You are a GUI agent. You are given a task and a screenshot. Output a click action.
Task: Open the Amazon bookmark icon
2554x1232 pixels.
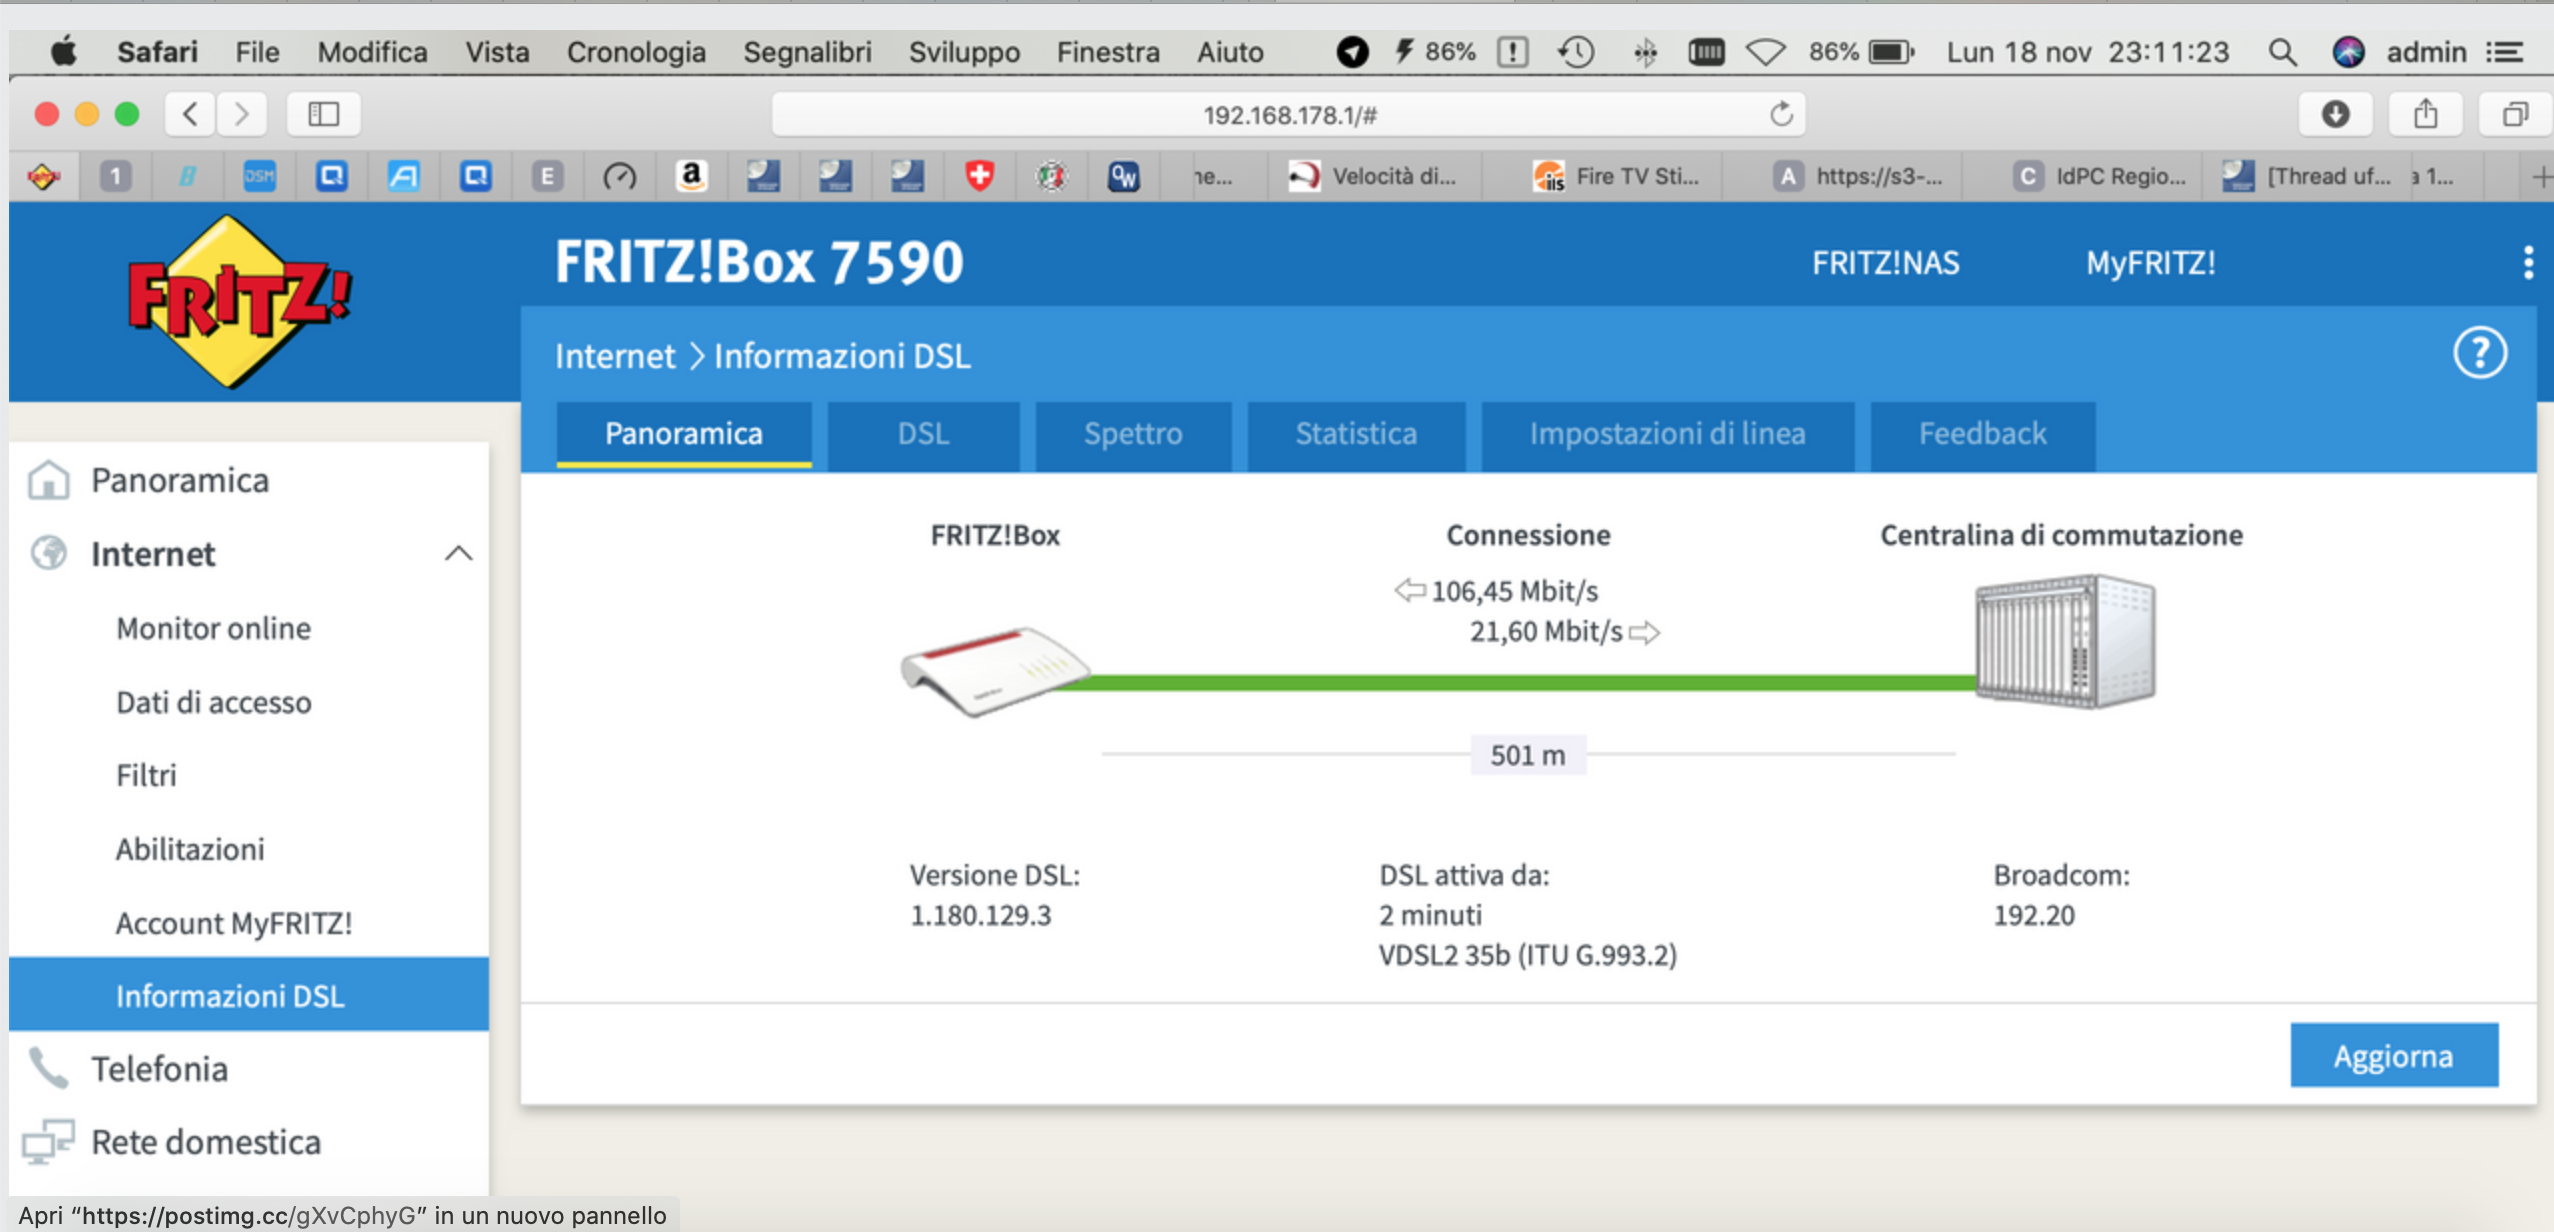(x=691, y=177)
